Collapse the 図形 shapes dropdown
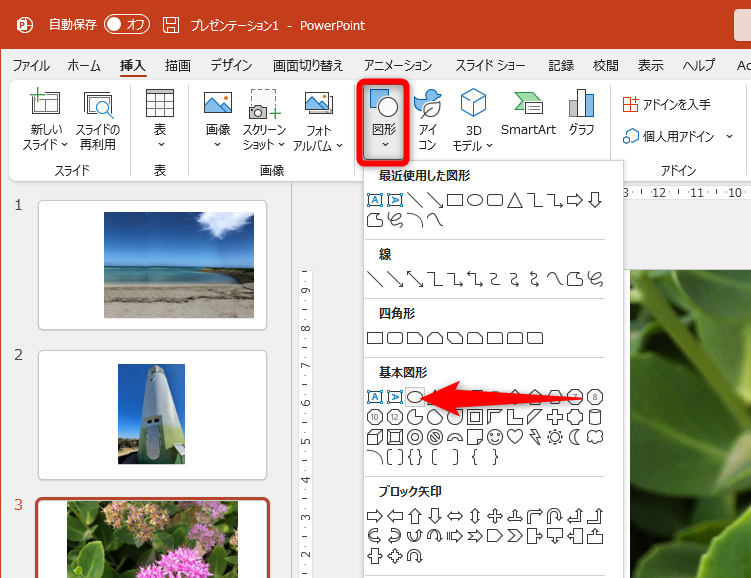This screenshot has height=578, width=751. click(x=384, y=123)
